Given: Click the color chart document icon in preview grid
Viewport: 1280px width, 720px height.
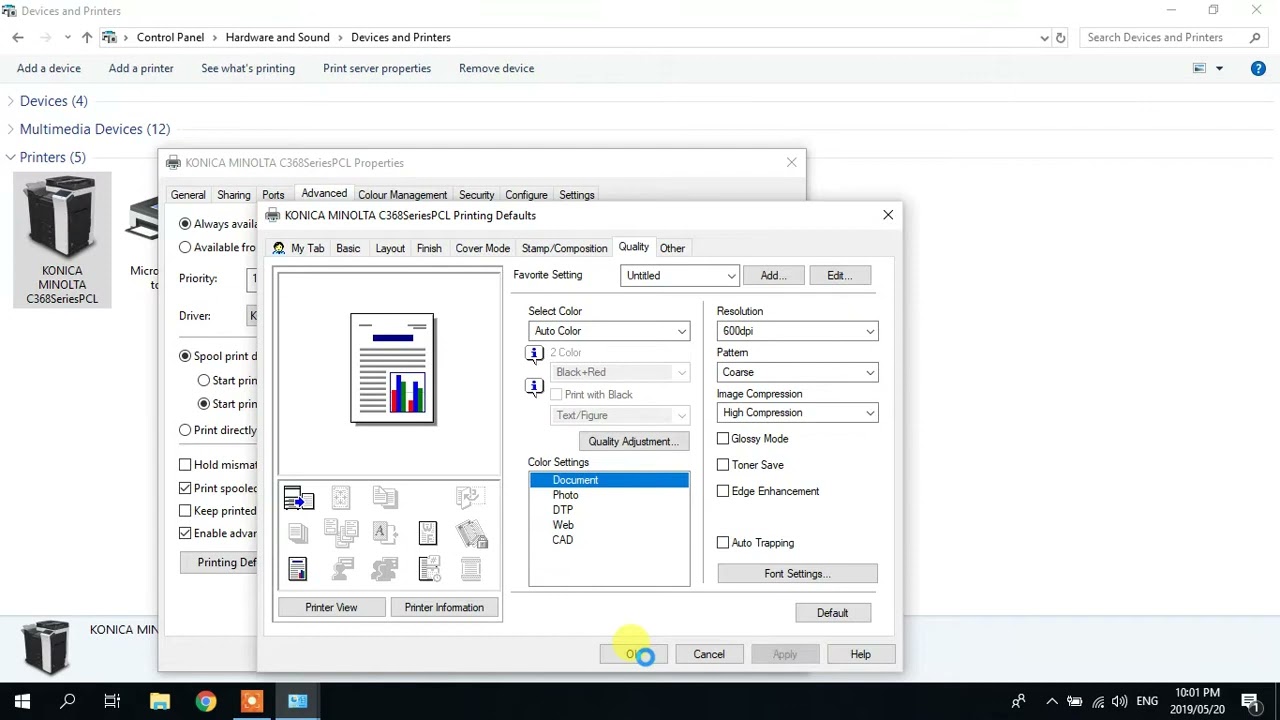Looking at the screenshot, I should pyautogui.click(x=297, y=569).
